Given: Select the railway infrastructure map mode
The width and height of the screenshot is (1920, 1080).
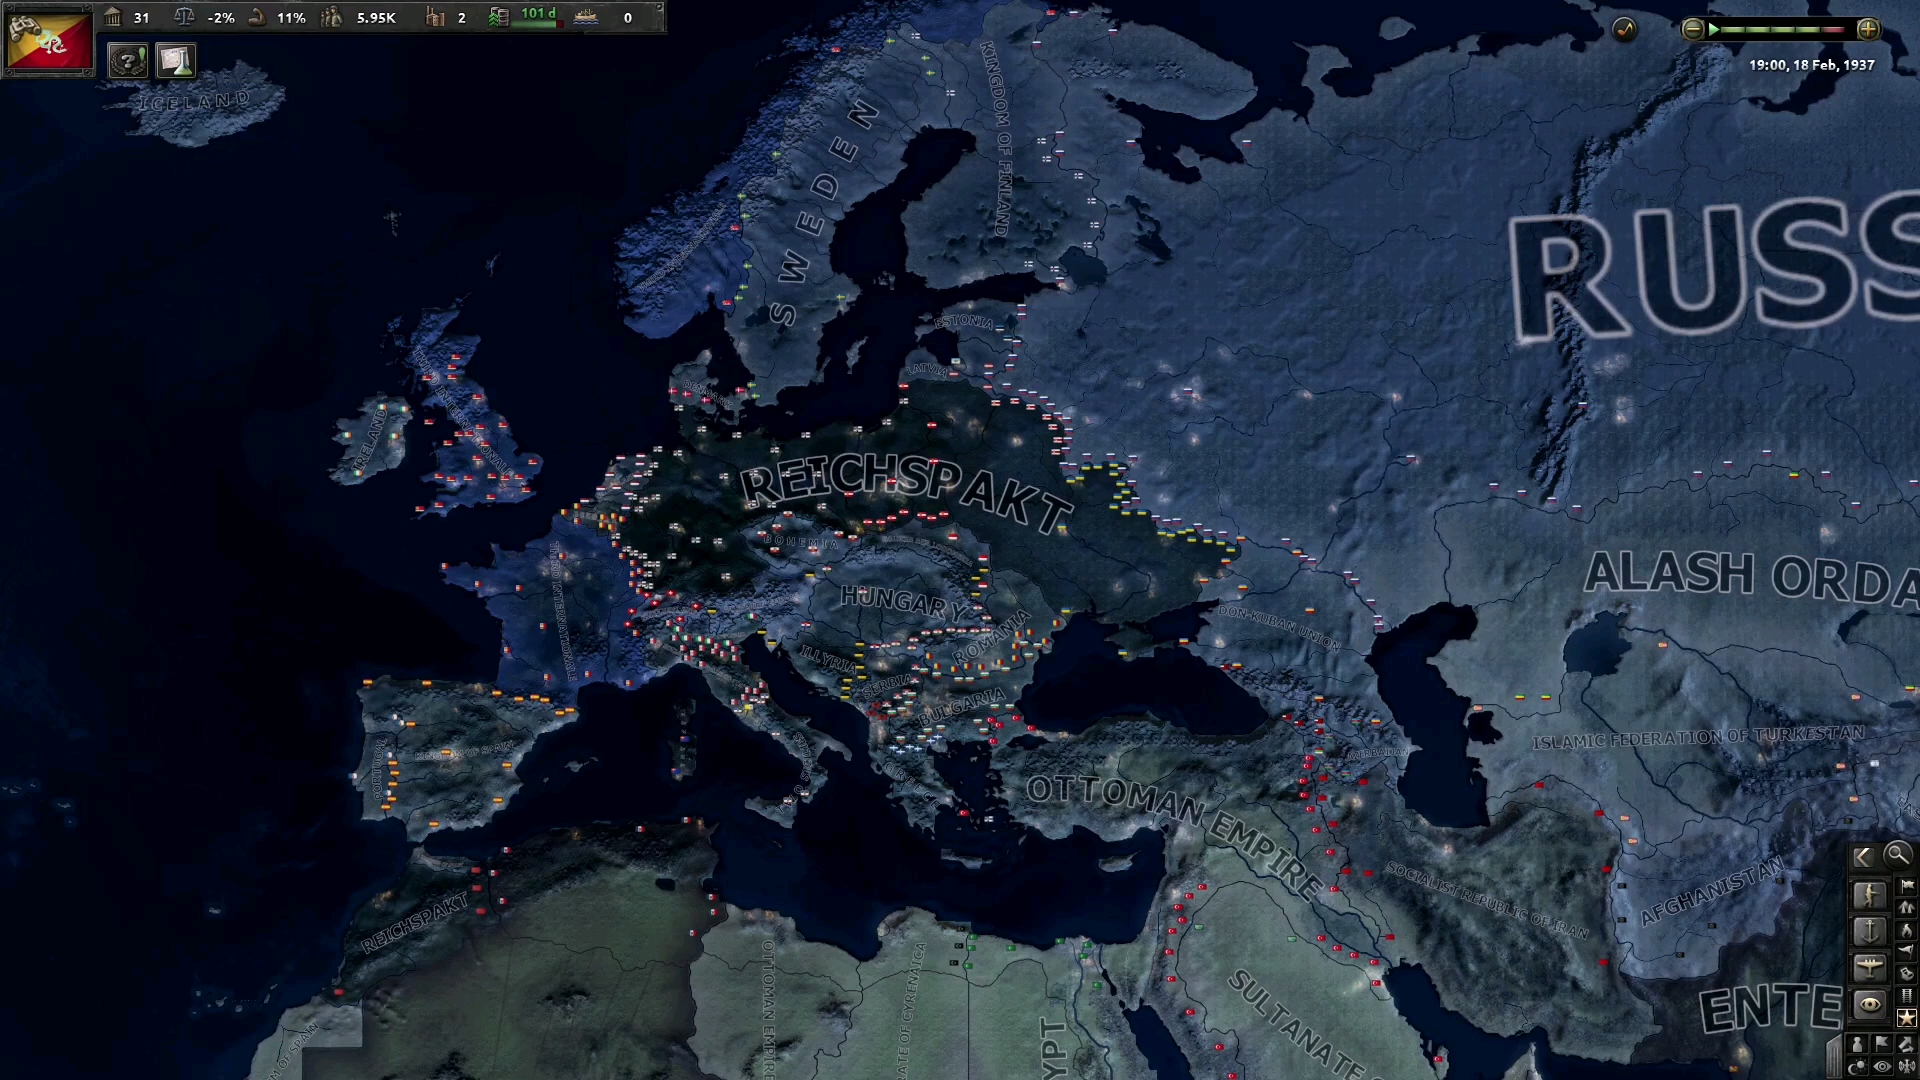Looking at the screenshot, I should pyautogui.click(x=1907, y=995).
